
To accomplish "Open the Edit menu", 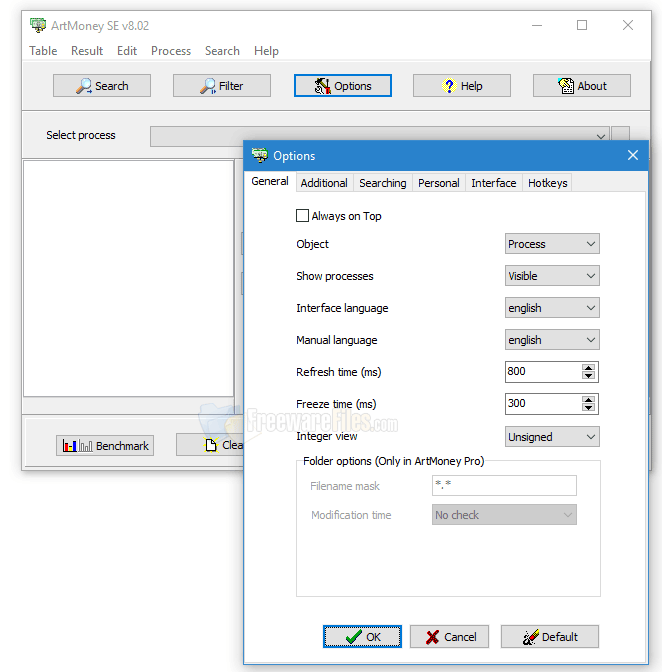I will [x=127, y=51].
